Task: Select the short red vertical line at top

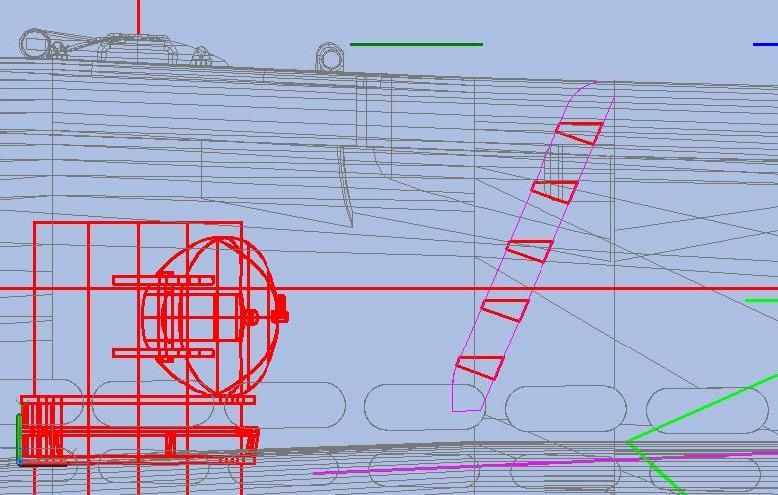Action: [x=139, y=15]
